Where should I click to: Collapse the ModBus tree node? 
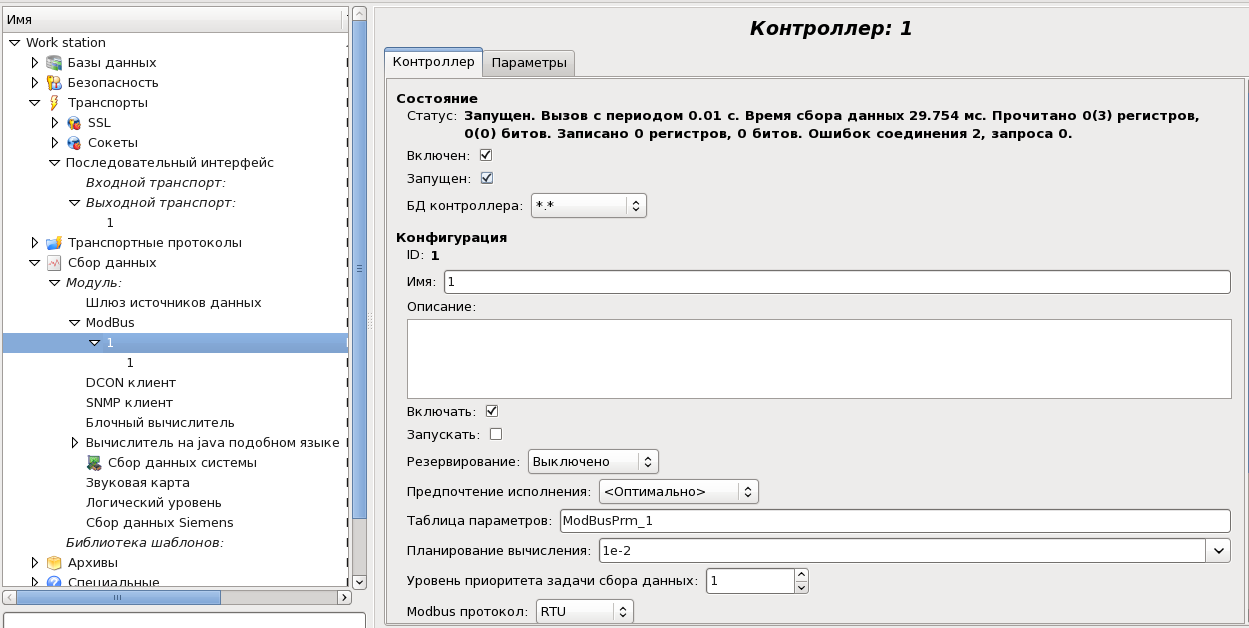(x=75, y=323)
